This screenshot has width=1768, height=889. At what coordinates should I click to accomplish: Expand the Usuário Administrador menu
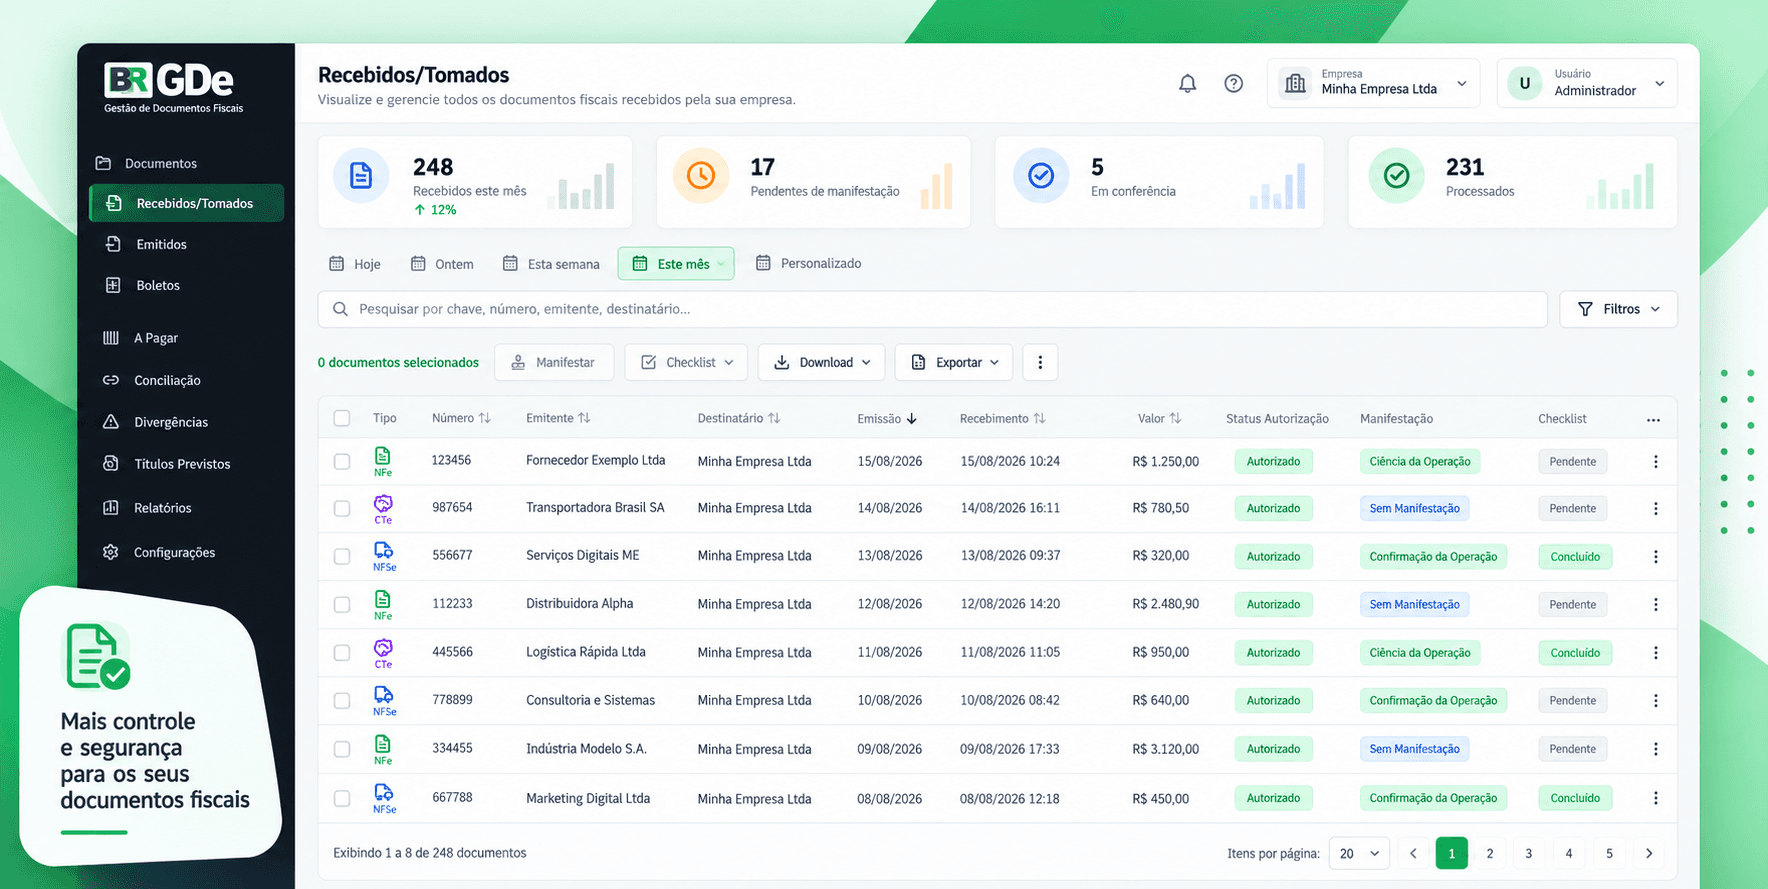click(1587, 83)
